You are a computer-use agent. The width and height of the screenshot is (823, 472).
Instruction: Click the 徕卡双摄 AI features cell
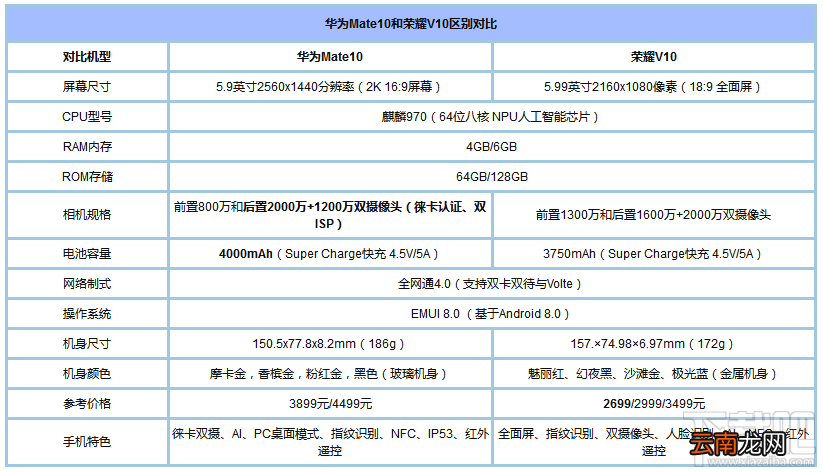tap(330, 442)
